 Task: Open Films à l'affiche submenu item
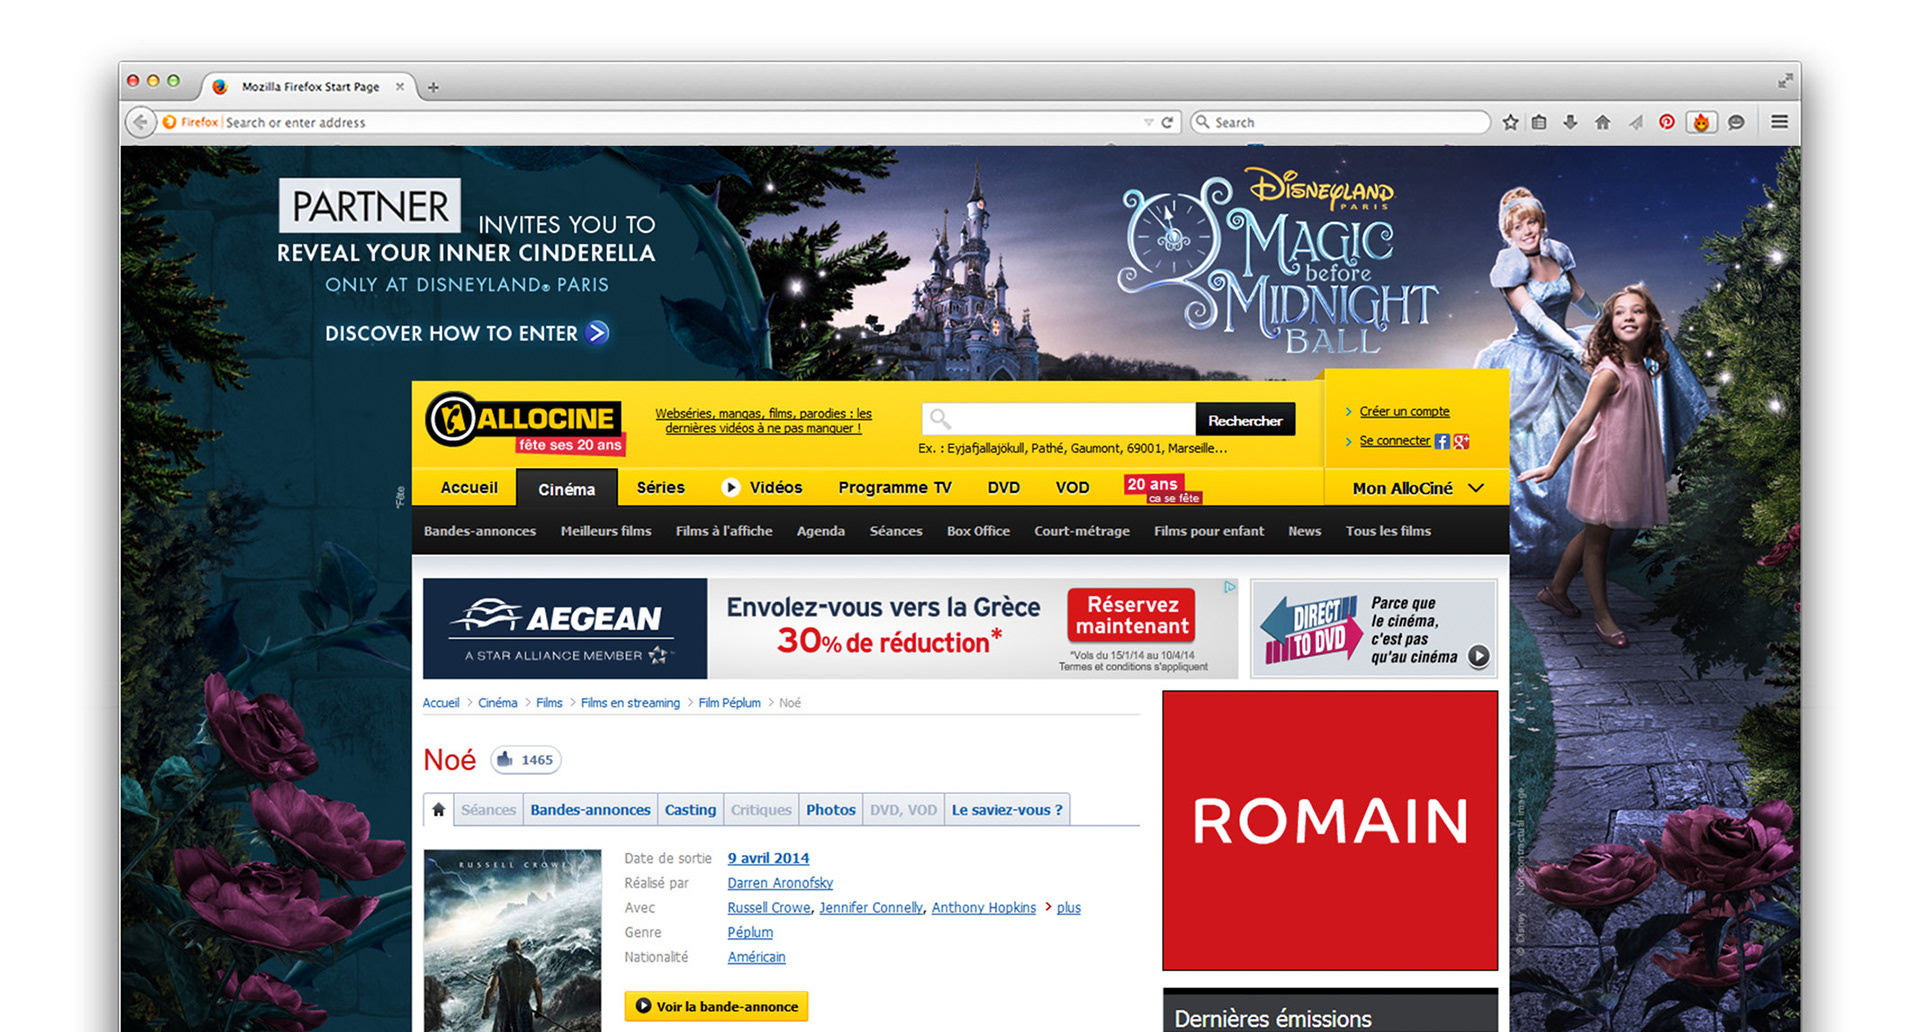tap(724, 531)
